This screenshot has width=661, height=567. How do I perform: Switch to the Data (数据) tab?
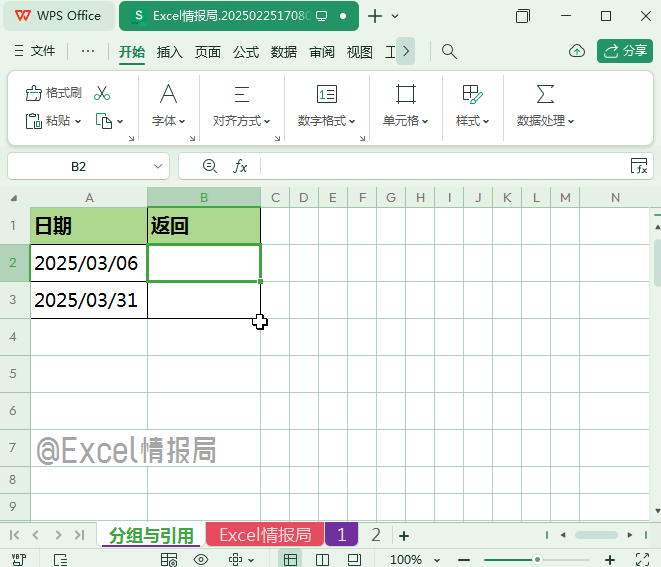tap(284, 52)
